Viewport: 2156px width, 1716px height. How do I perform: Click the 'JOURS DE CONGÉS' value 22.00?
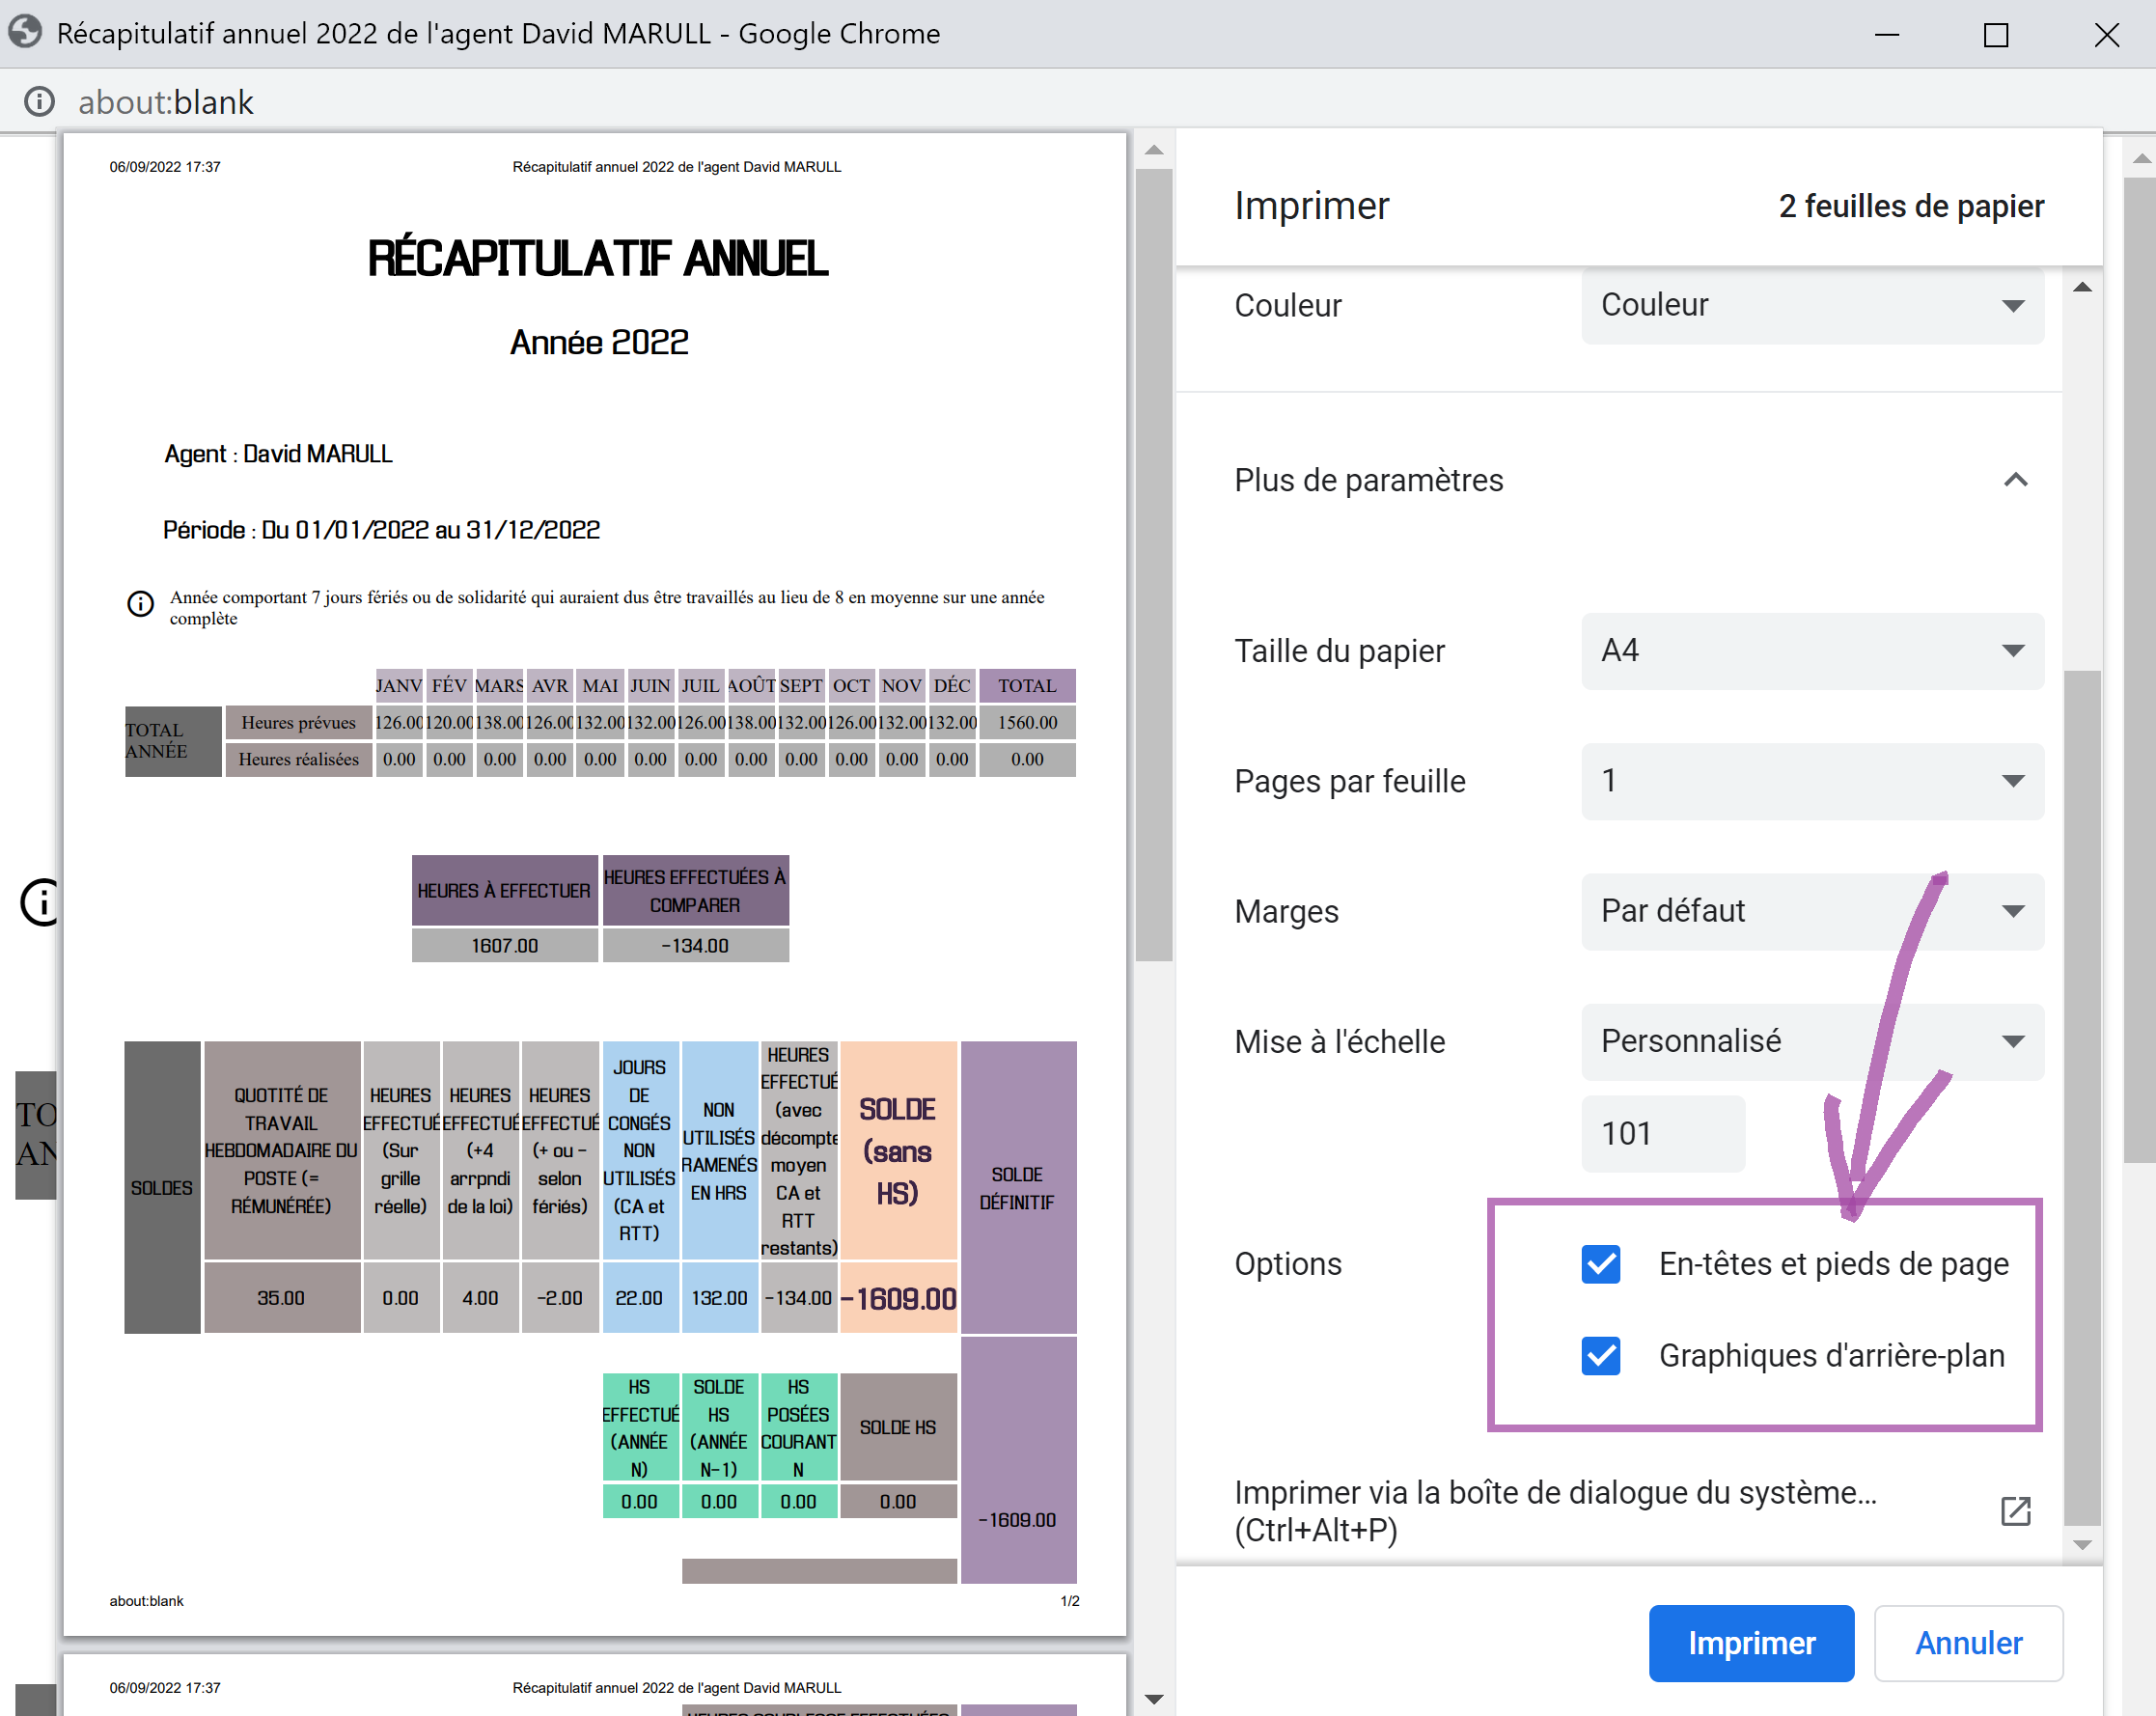pyautogui.click(x=639, y=1297)
